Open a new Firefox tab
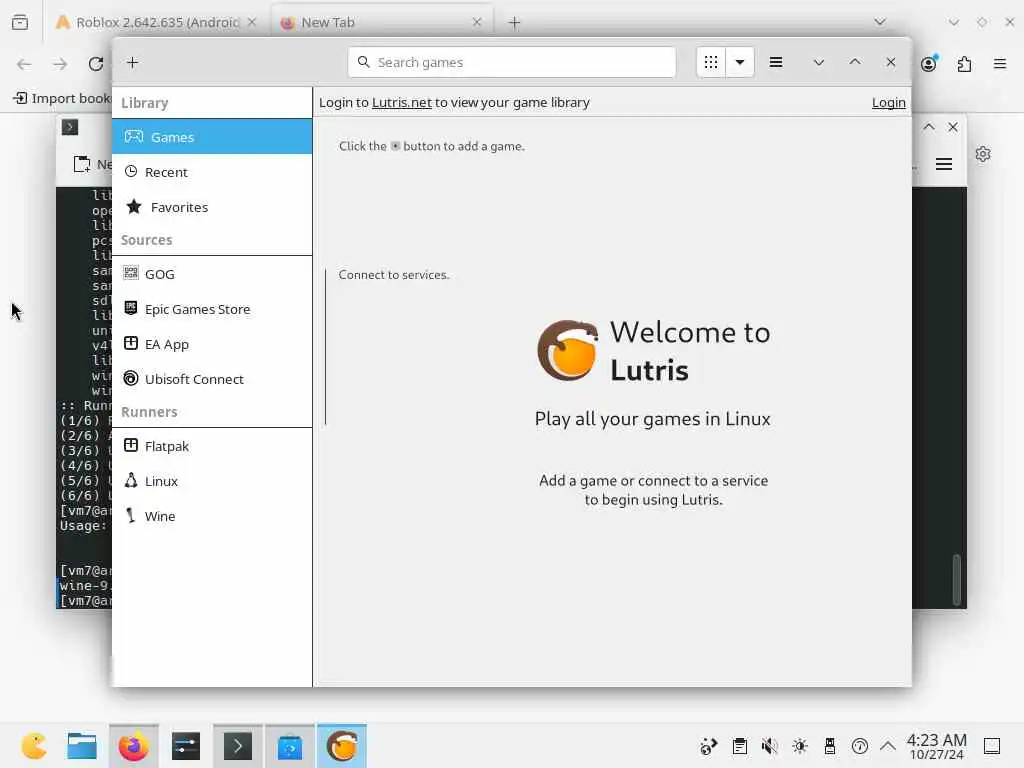Image resolution: width=1024 pixels, height=768 pixels. tap(515, 23)
